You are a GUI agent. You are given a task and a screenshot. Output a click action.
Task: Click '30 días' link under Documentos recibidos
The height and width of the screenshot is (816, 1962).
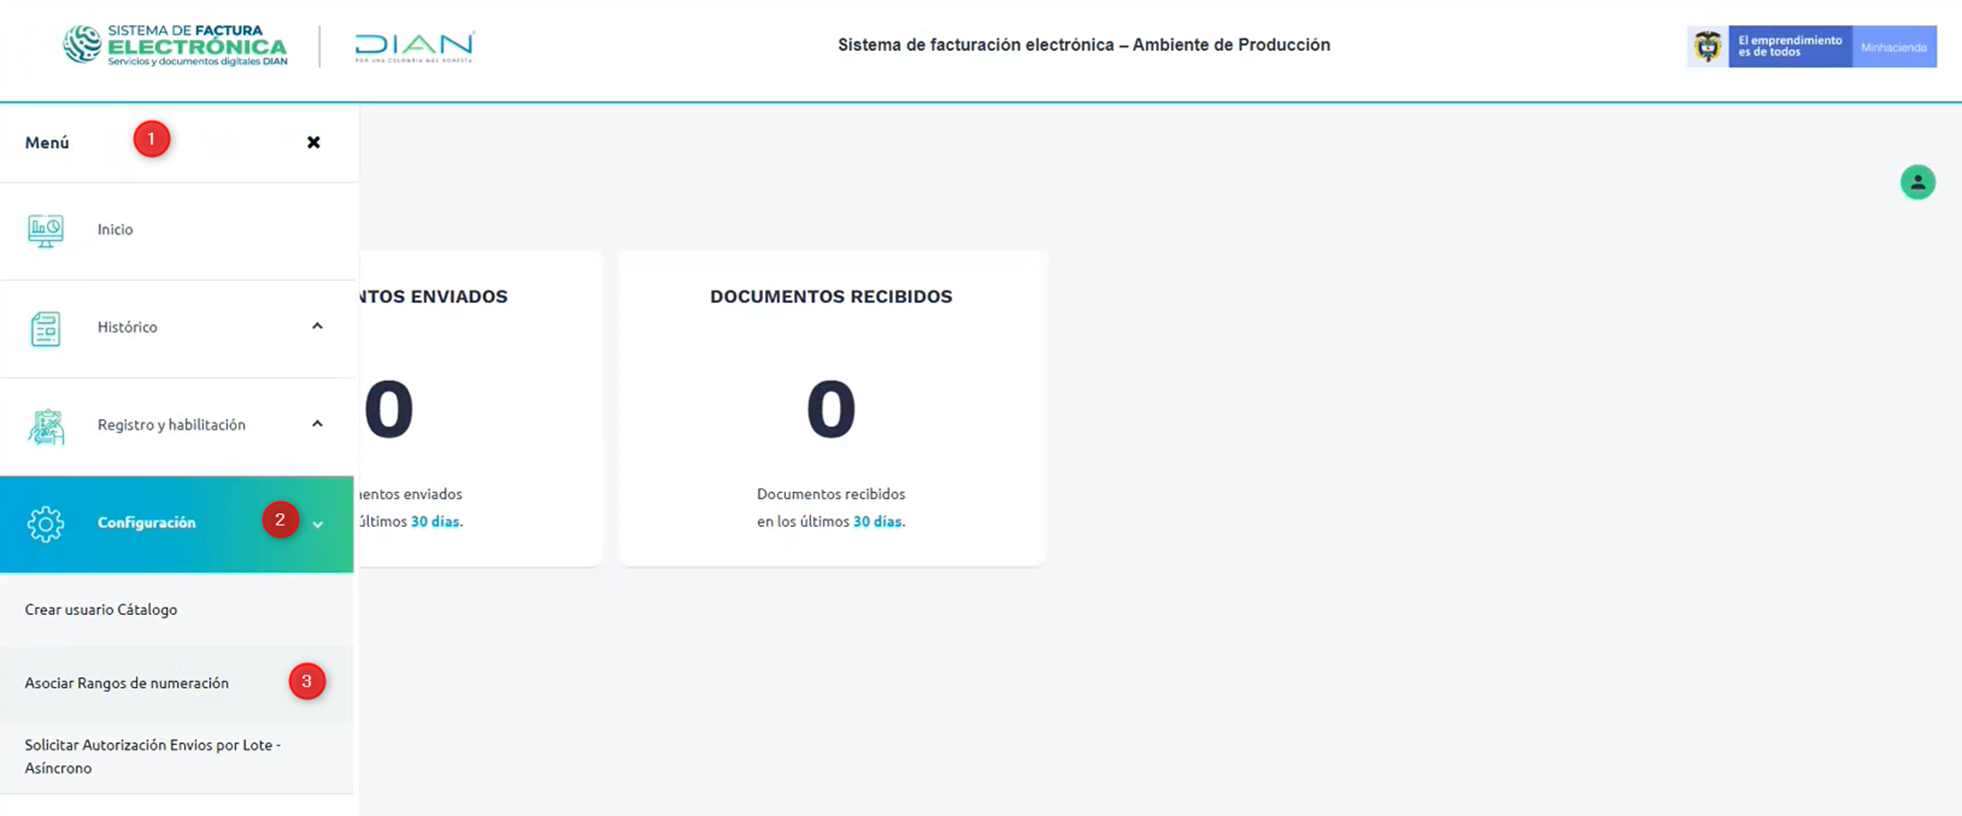pos(877,521)
